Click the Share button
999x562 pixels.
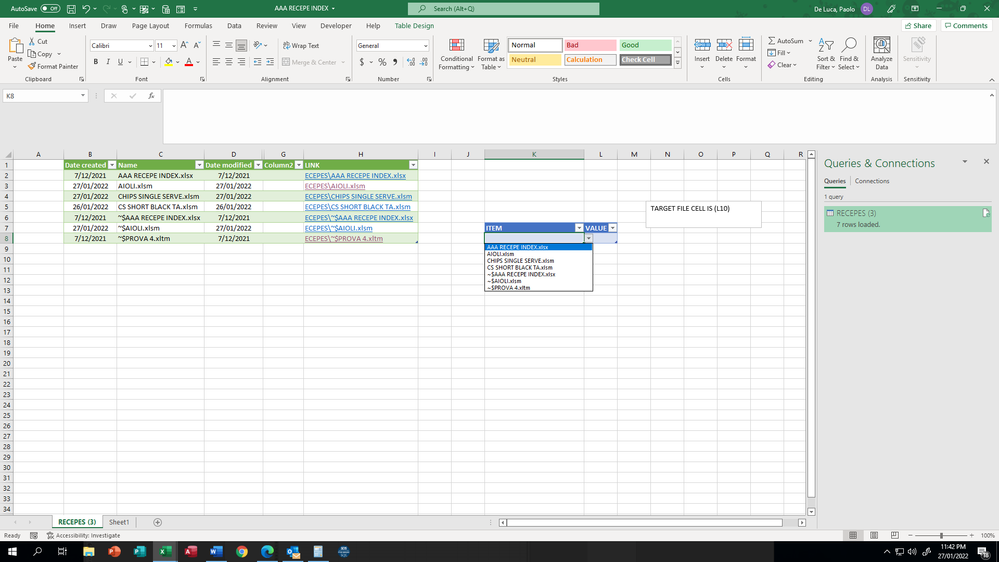point(918,26)
